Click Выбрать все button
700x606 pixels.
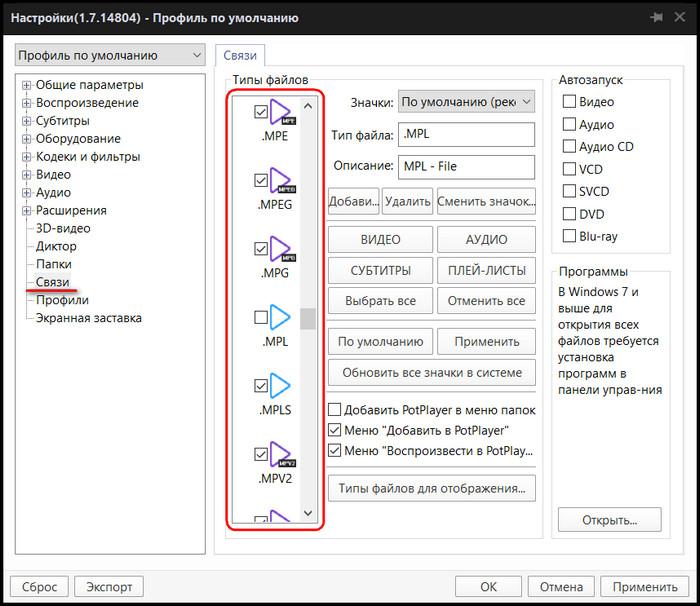[x=380, y=301]
